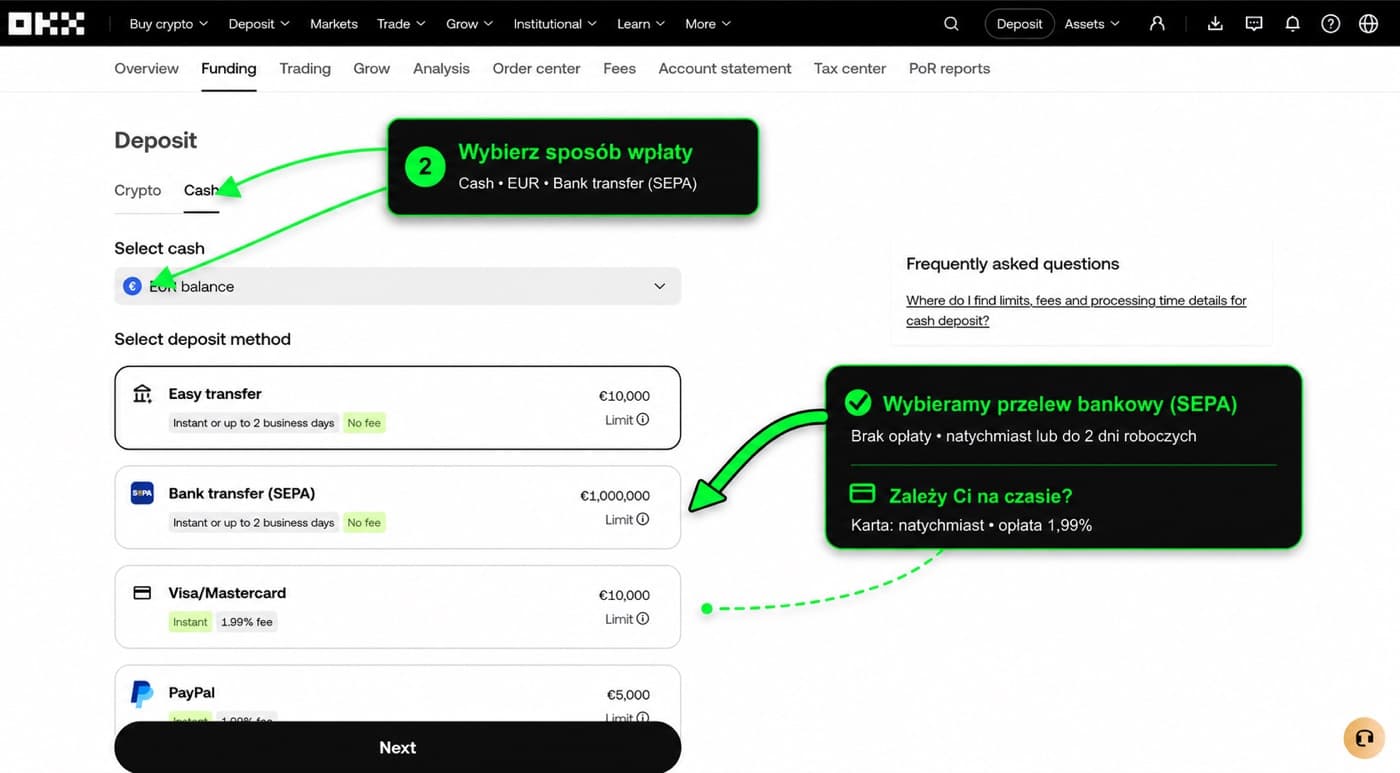Select the Easy transfer deposit method
This screenshot has height=773, width=1400.
(x=398, y=407)
